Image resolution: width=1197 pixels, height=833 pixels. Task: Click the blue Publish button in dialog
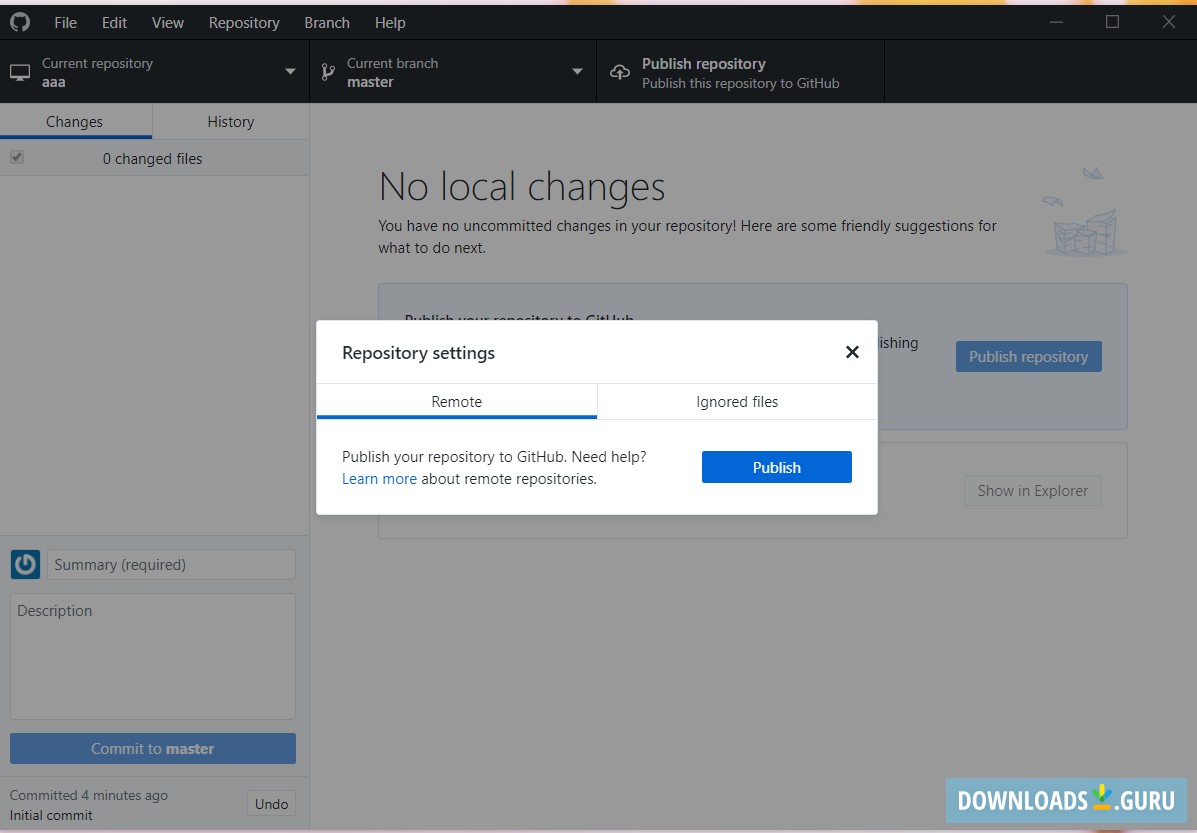[776, 467]
